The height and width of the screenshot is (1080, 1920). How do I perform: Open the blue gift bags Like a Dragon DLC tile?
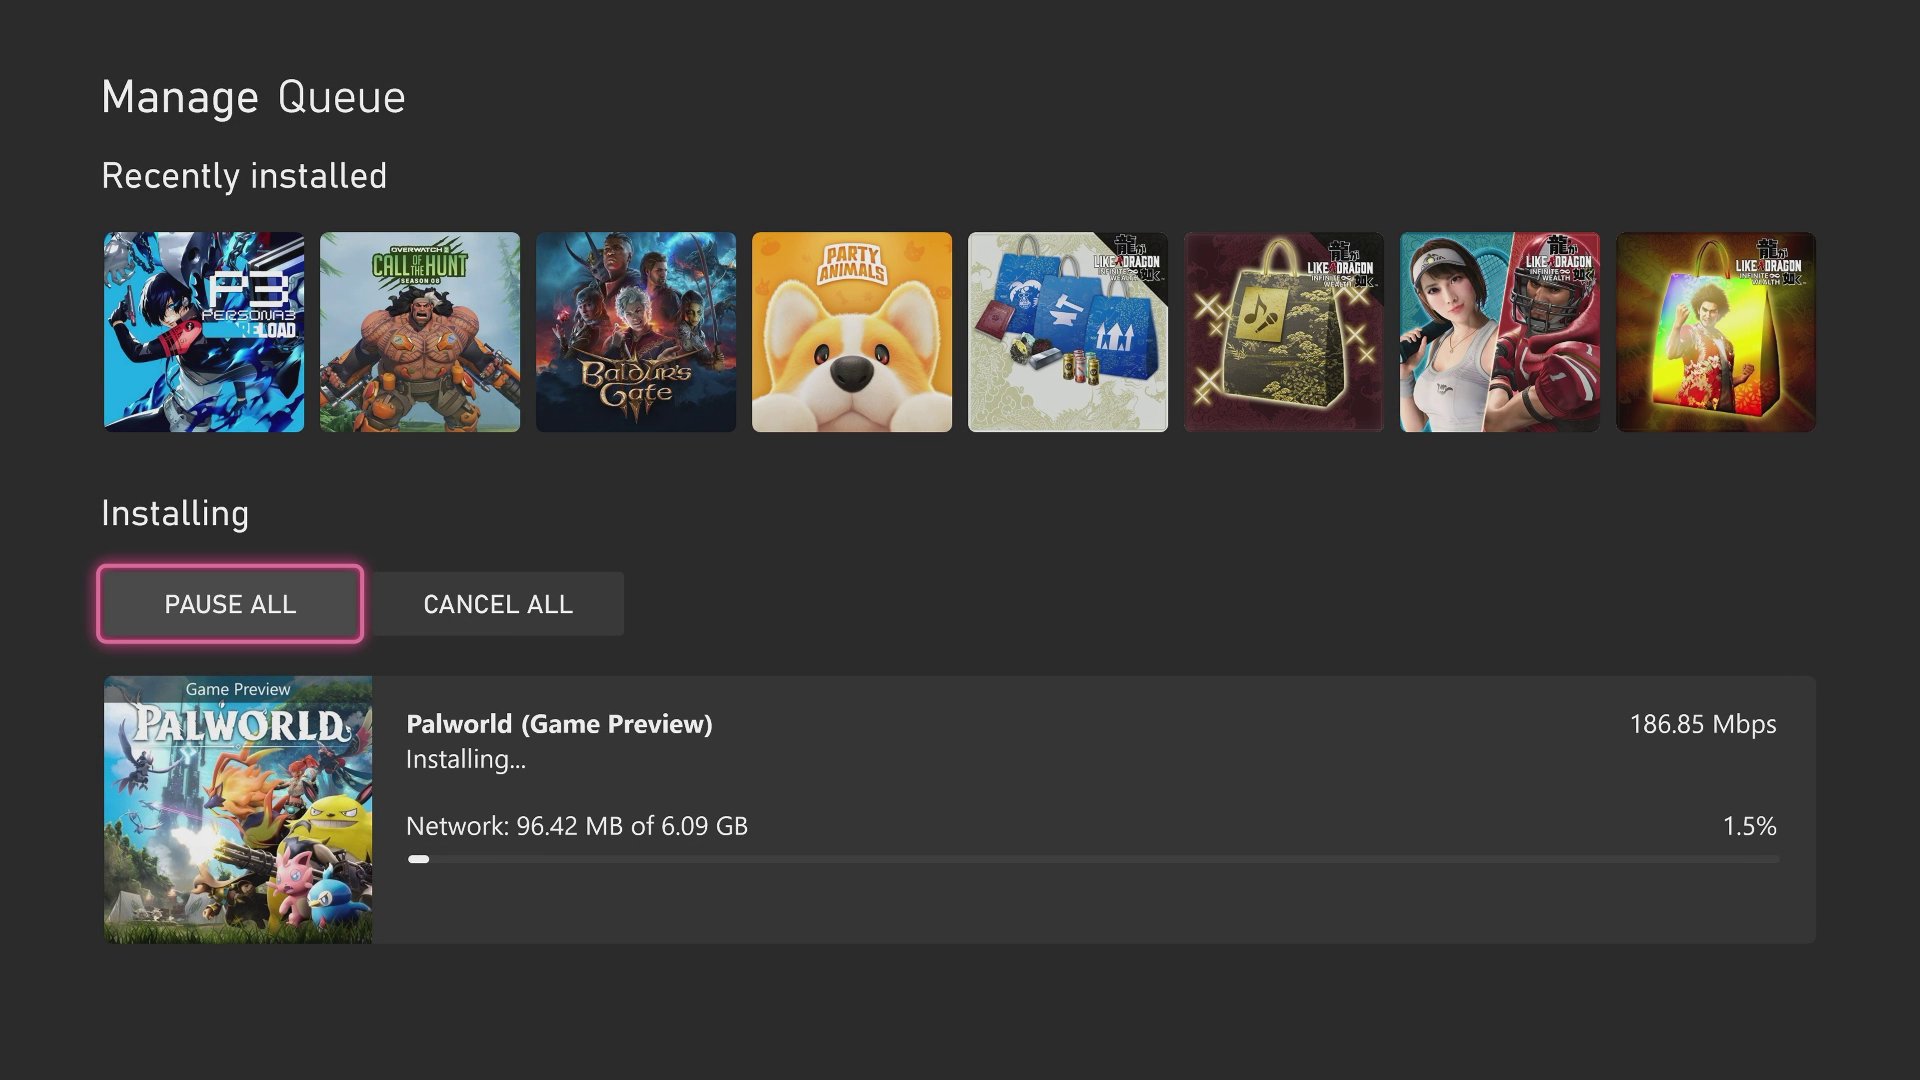pos(1067,331)
